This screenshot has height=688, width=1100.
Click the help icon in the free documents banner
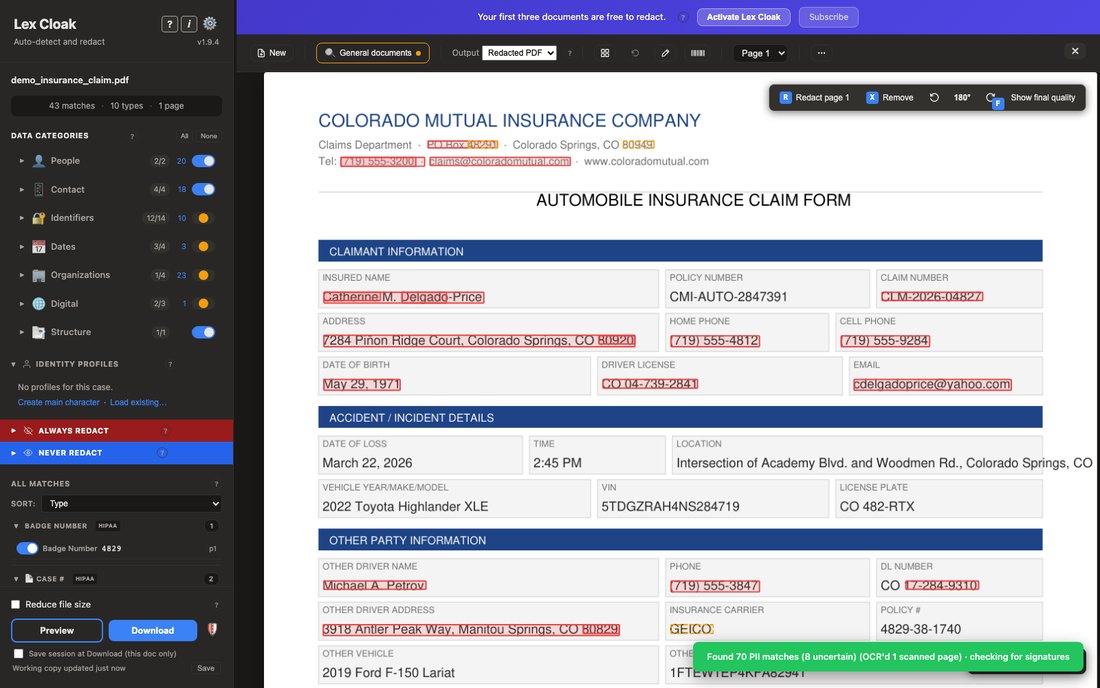tap(683, 18)
